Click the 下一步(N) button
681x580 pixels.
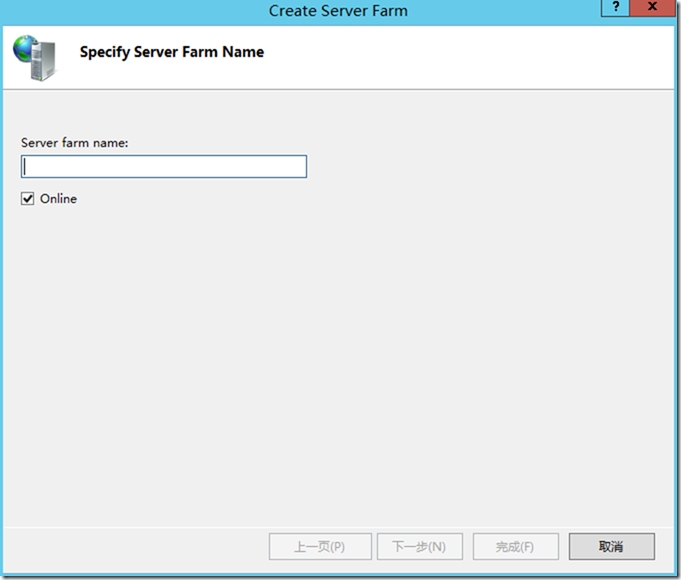tap(420, 547)
